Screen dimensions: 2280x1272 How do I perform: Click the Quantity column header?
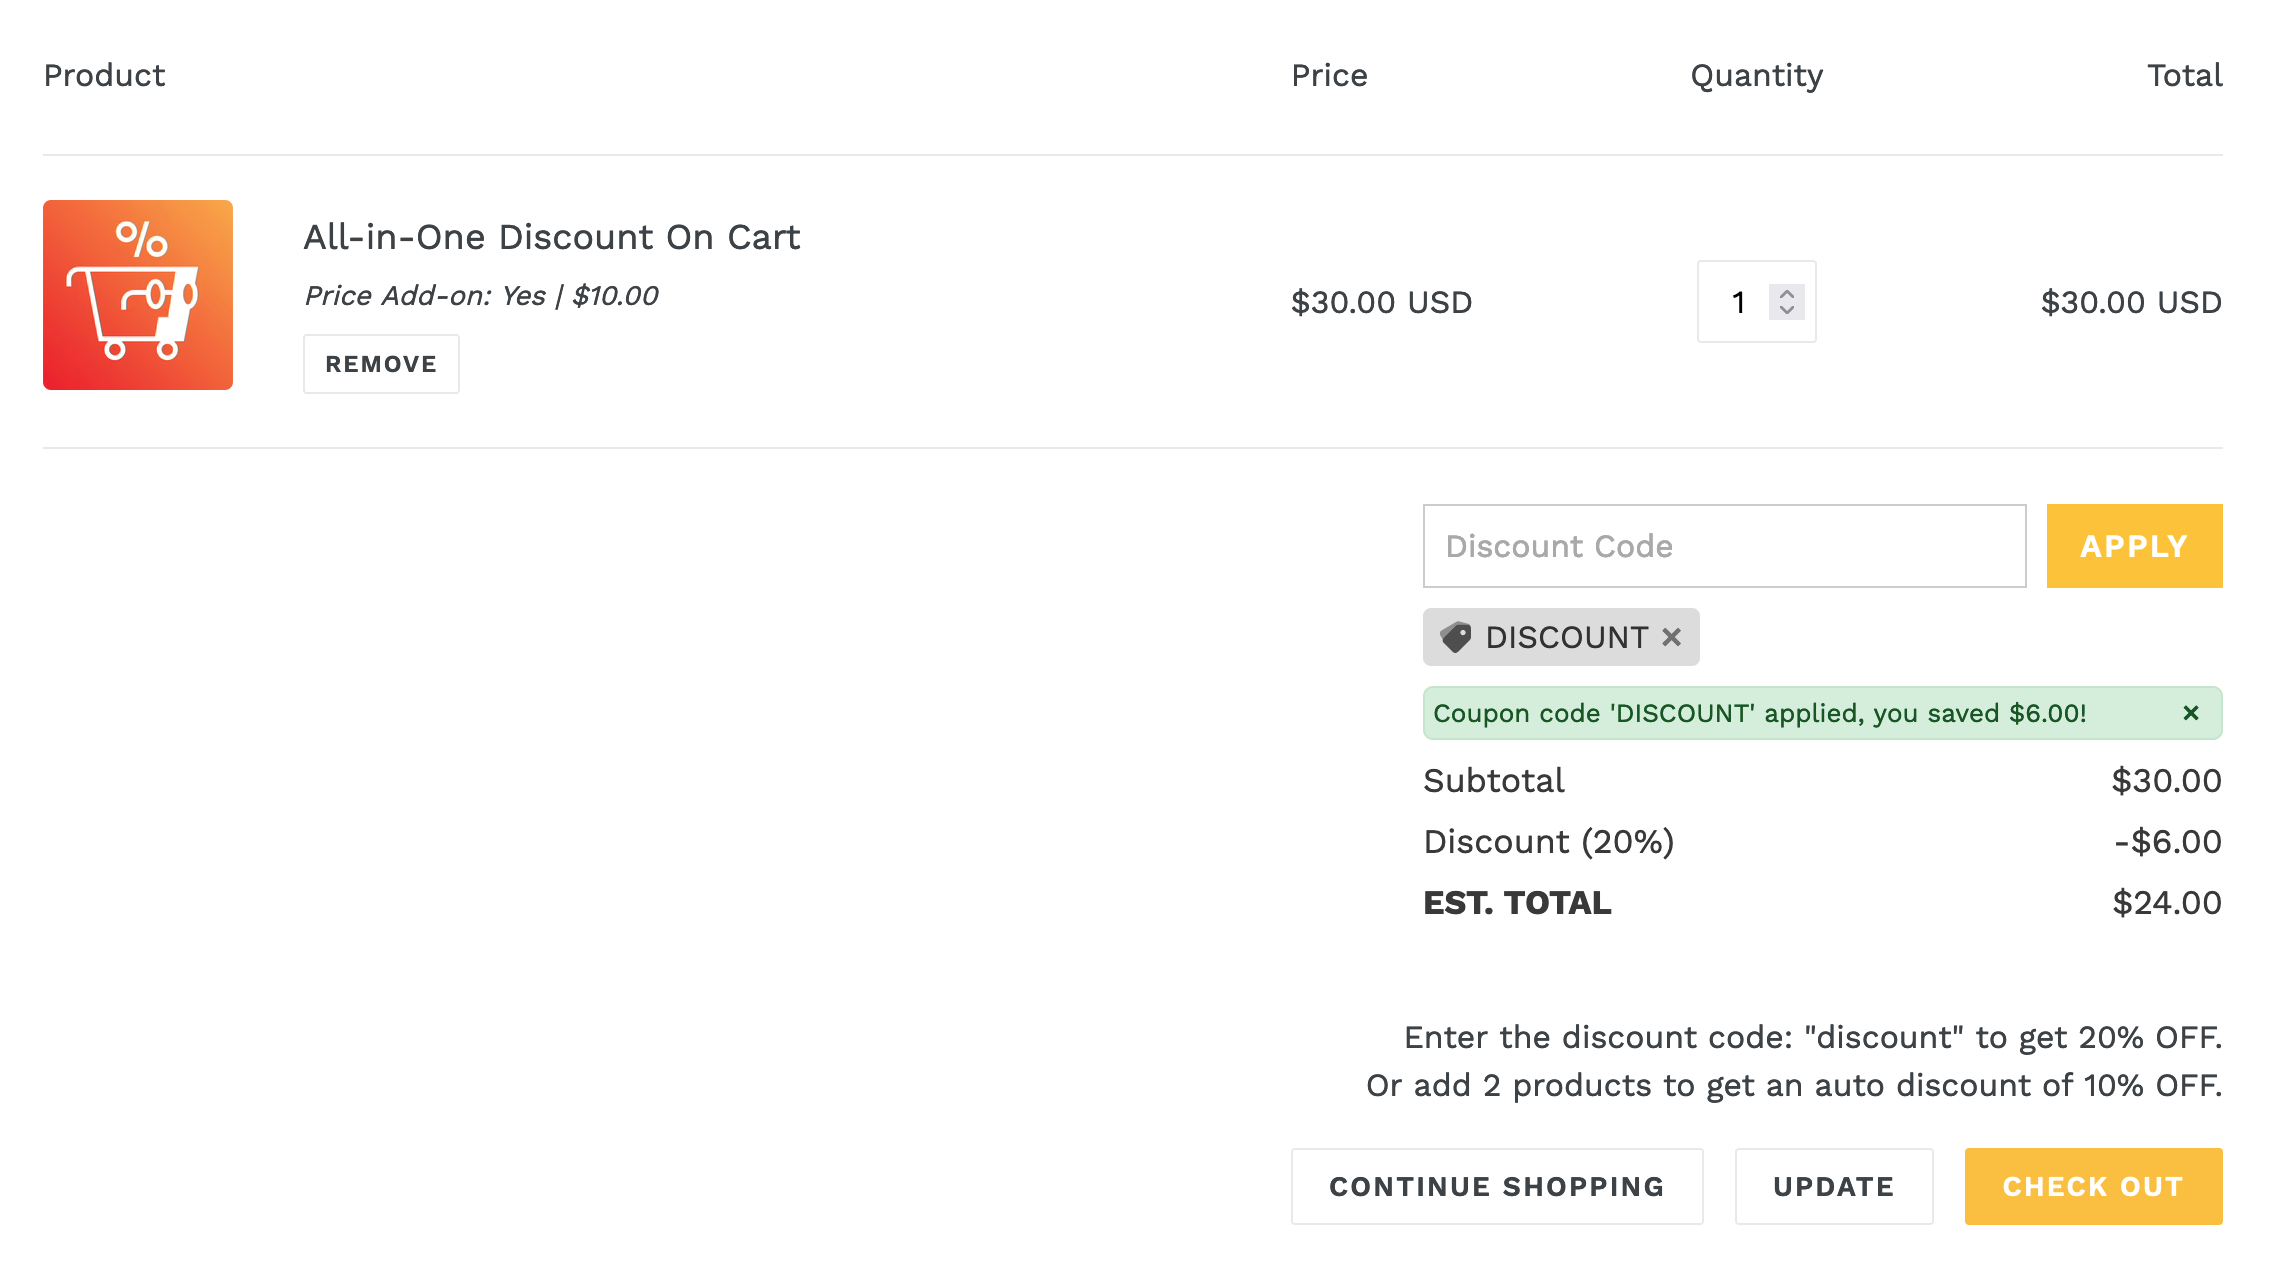pyautogui.click(x=1757, y=76)
